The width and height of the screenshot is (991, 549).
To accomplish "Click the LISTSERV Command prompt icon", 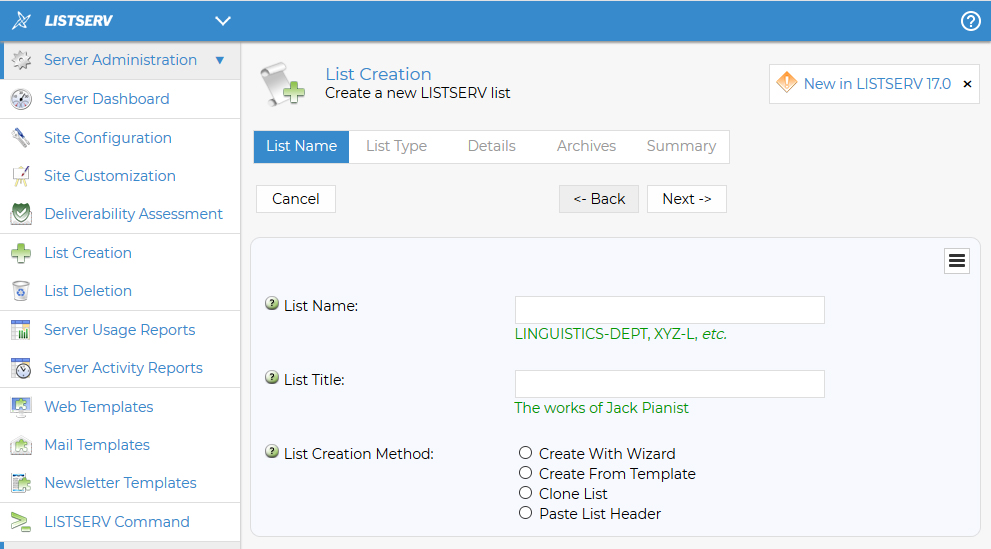I will coord(21,522).
